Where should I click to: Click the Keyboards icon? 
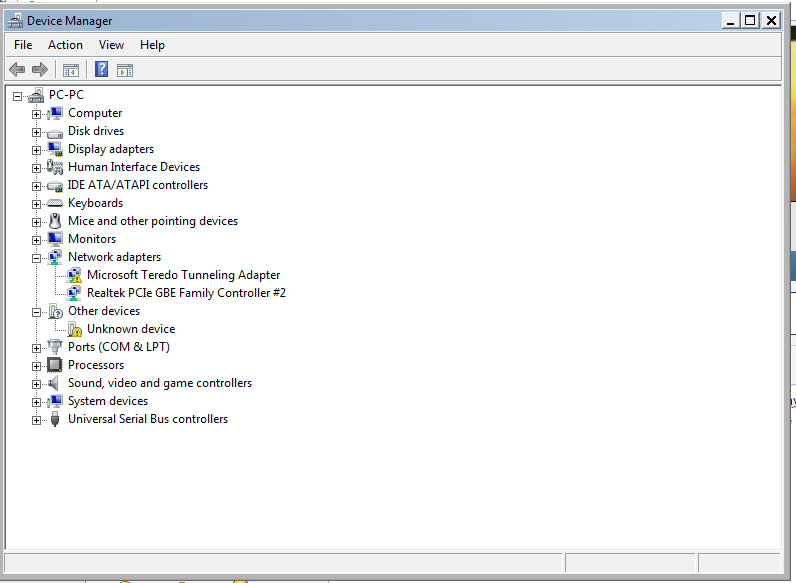pos(55,203)
